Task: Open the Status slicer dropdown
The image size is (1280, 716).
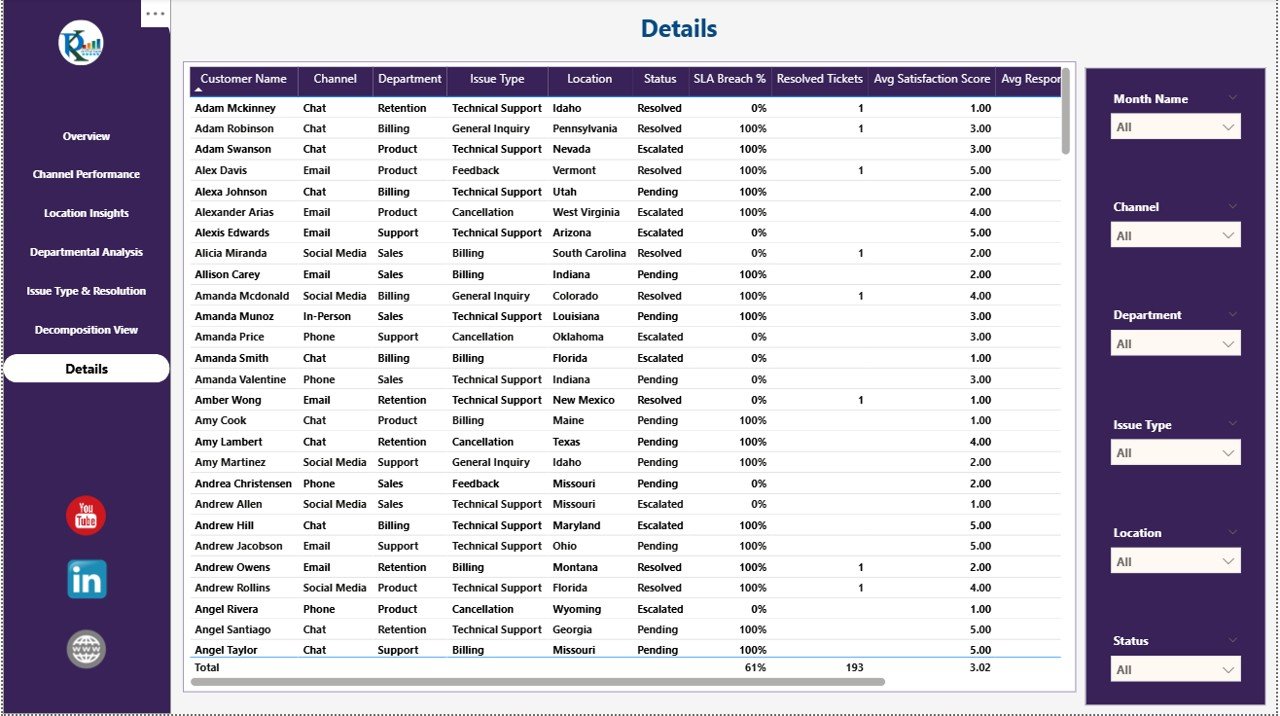Action: coord(1176,669)
